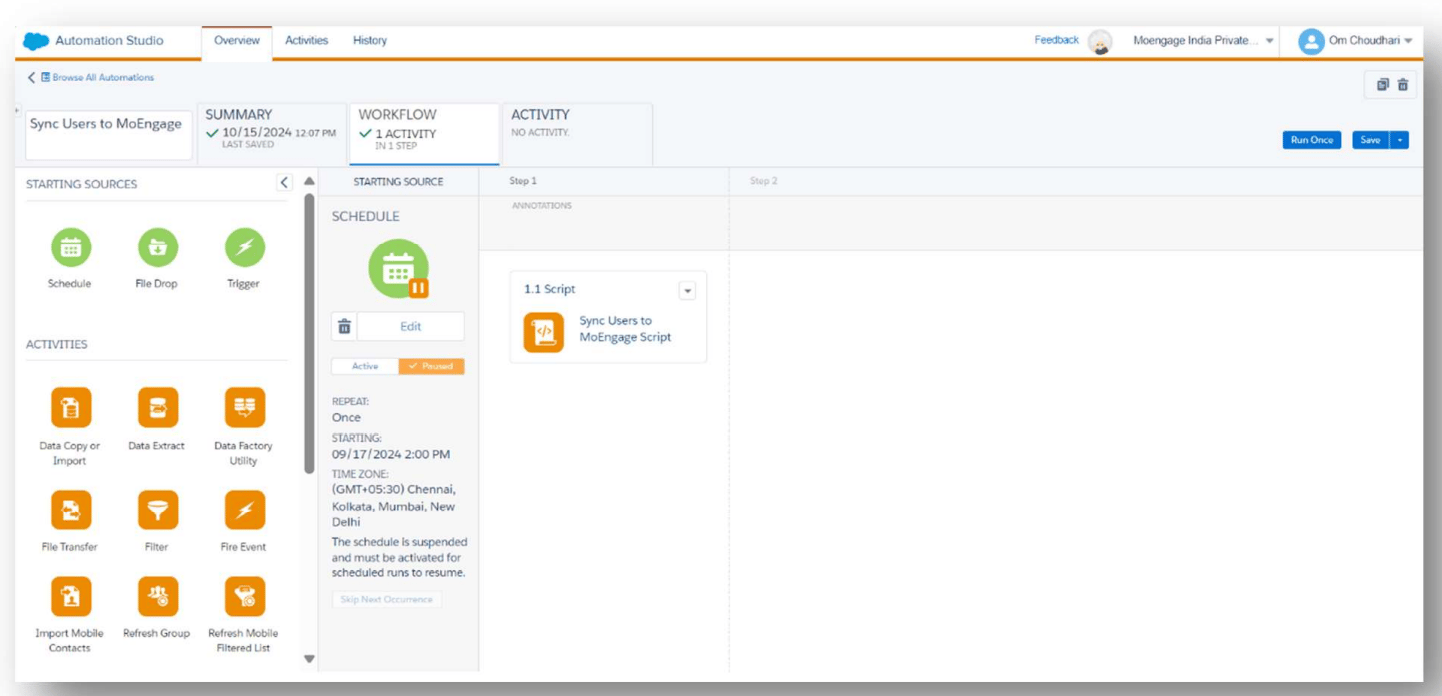This screenshot has height=696, width=1442.
Task: Choose the Refresh Group activity icon
Action: click(x=157, y=596)
